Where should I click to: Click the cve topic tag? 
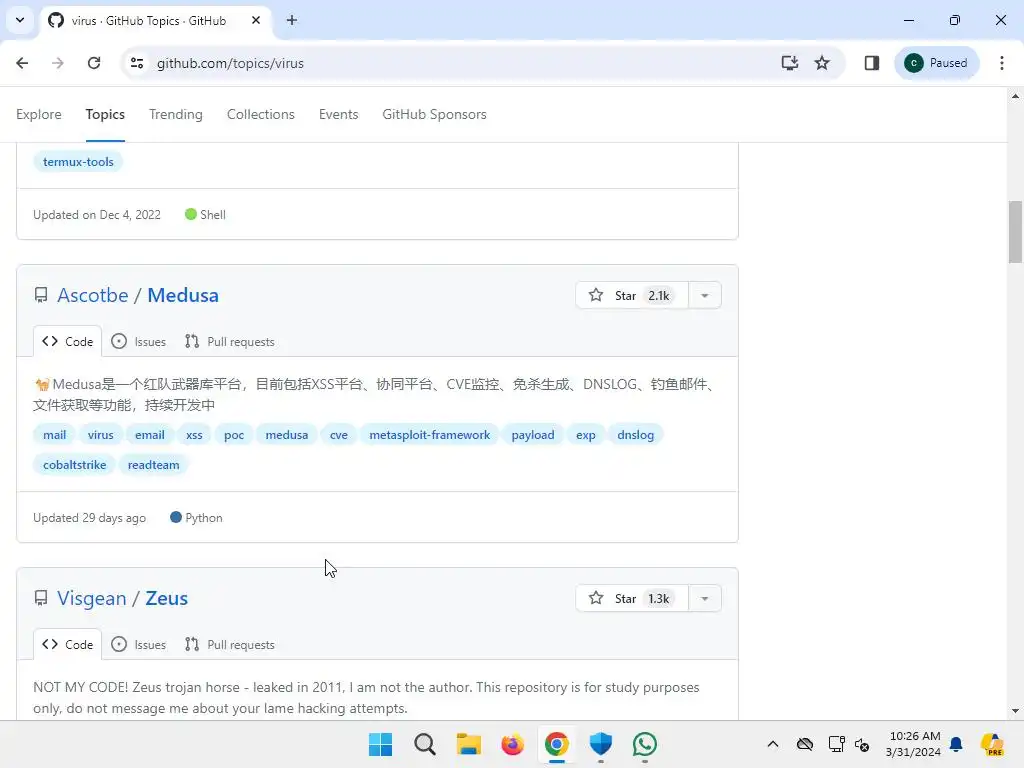tap(339, 435)
